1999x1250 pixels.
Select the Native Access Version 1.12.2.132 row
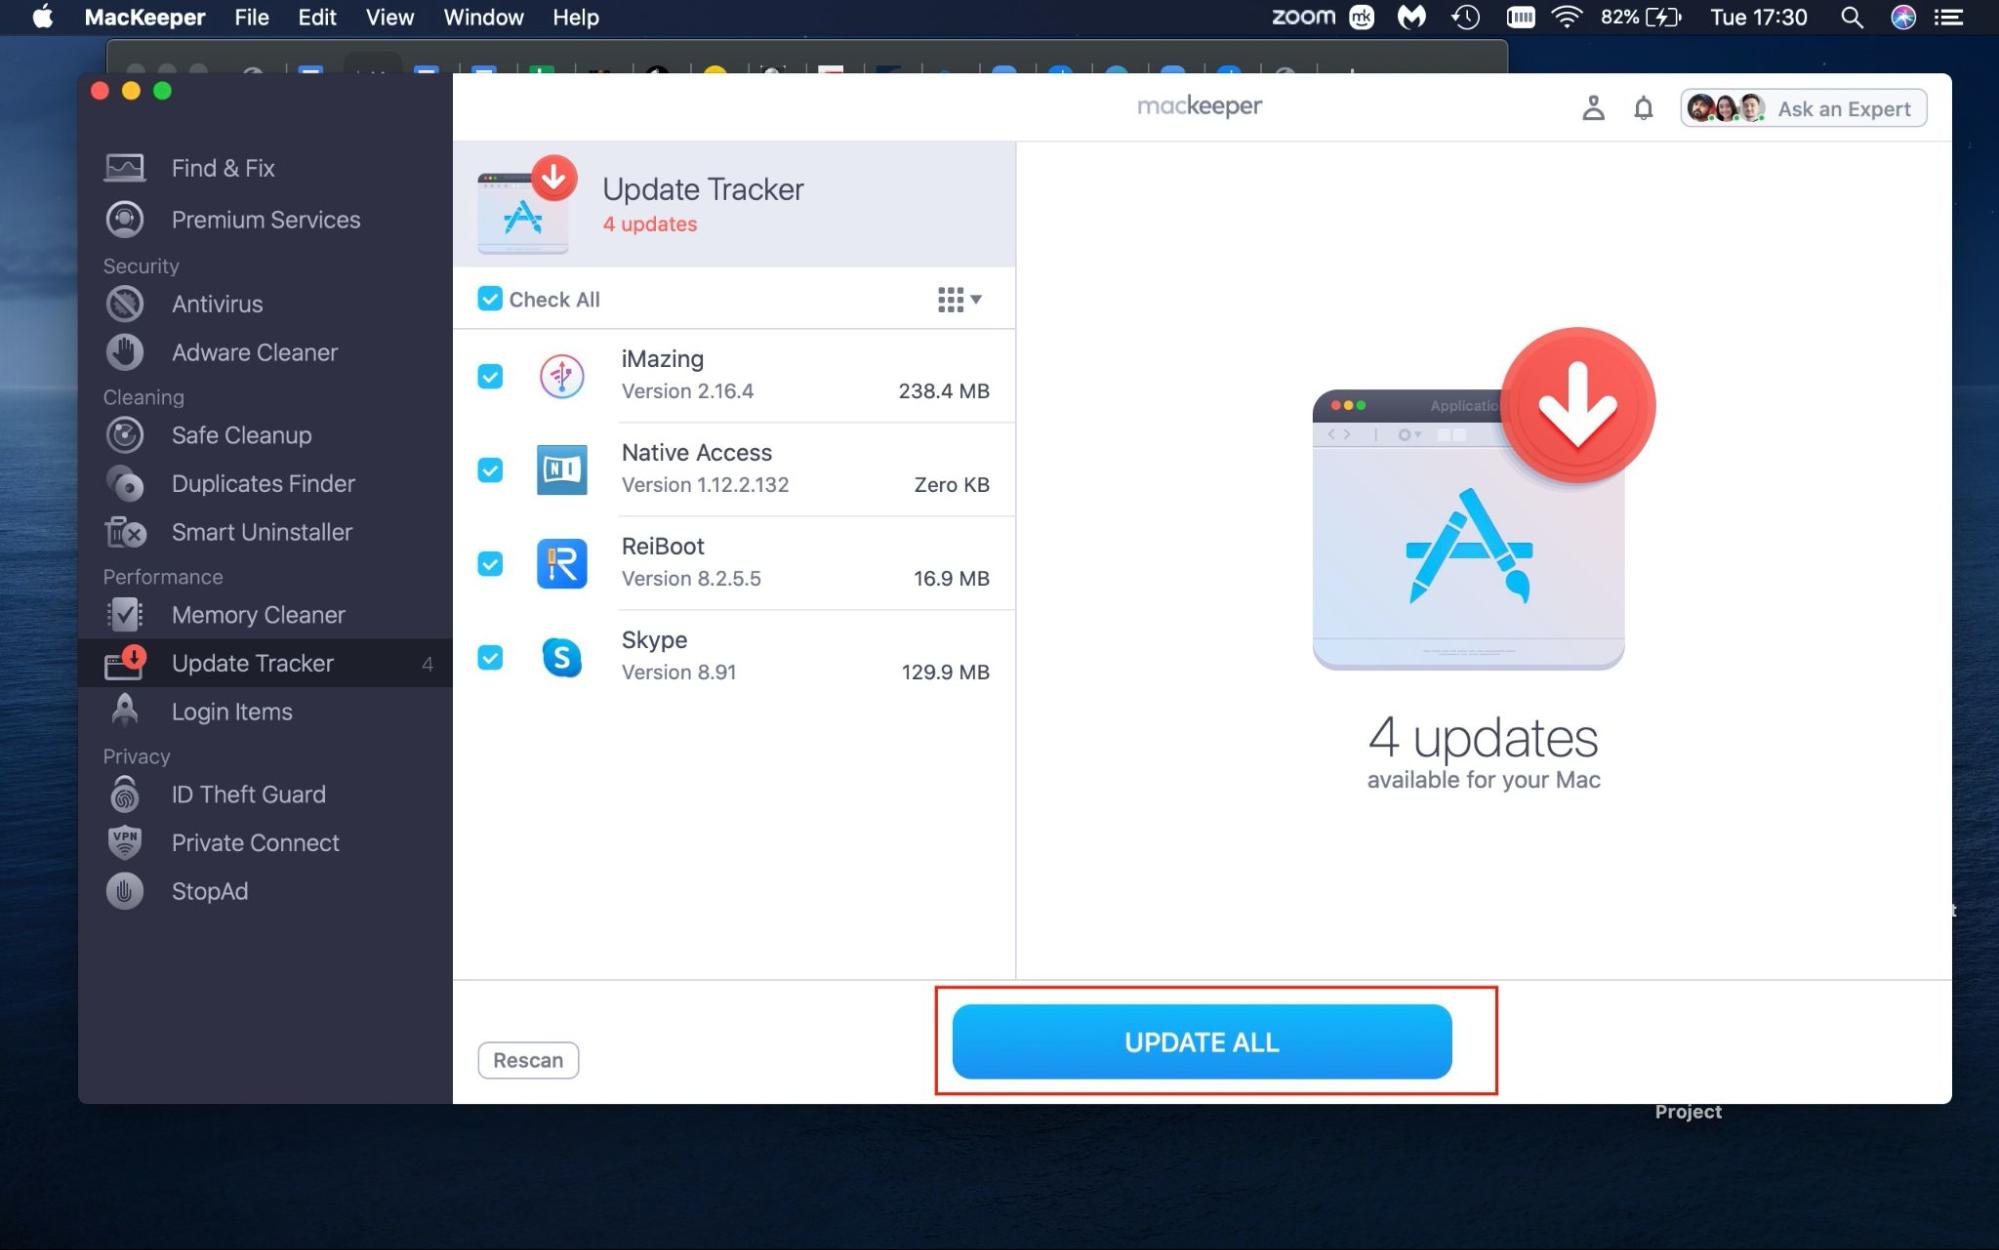[x=734, y=470]
